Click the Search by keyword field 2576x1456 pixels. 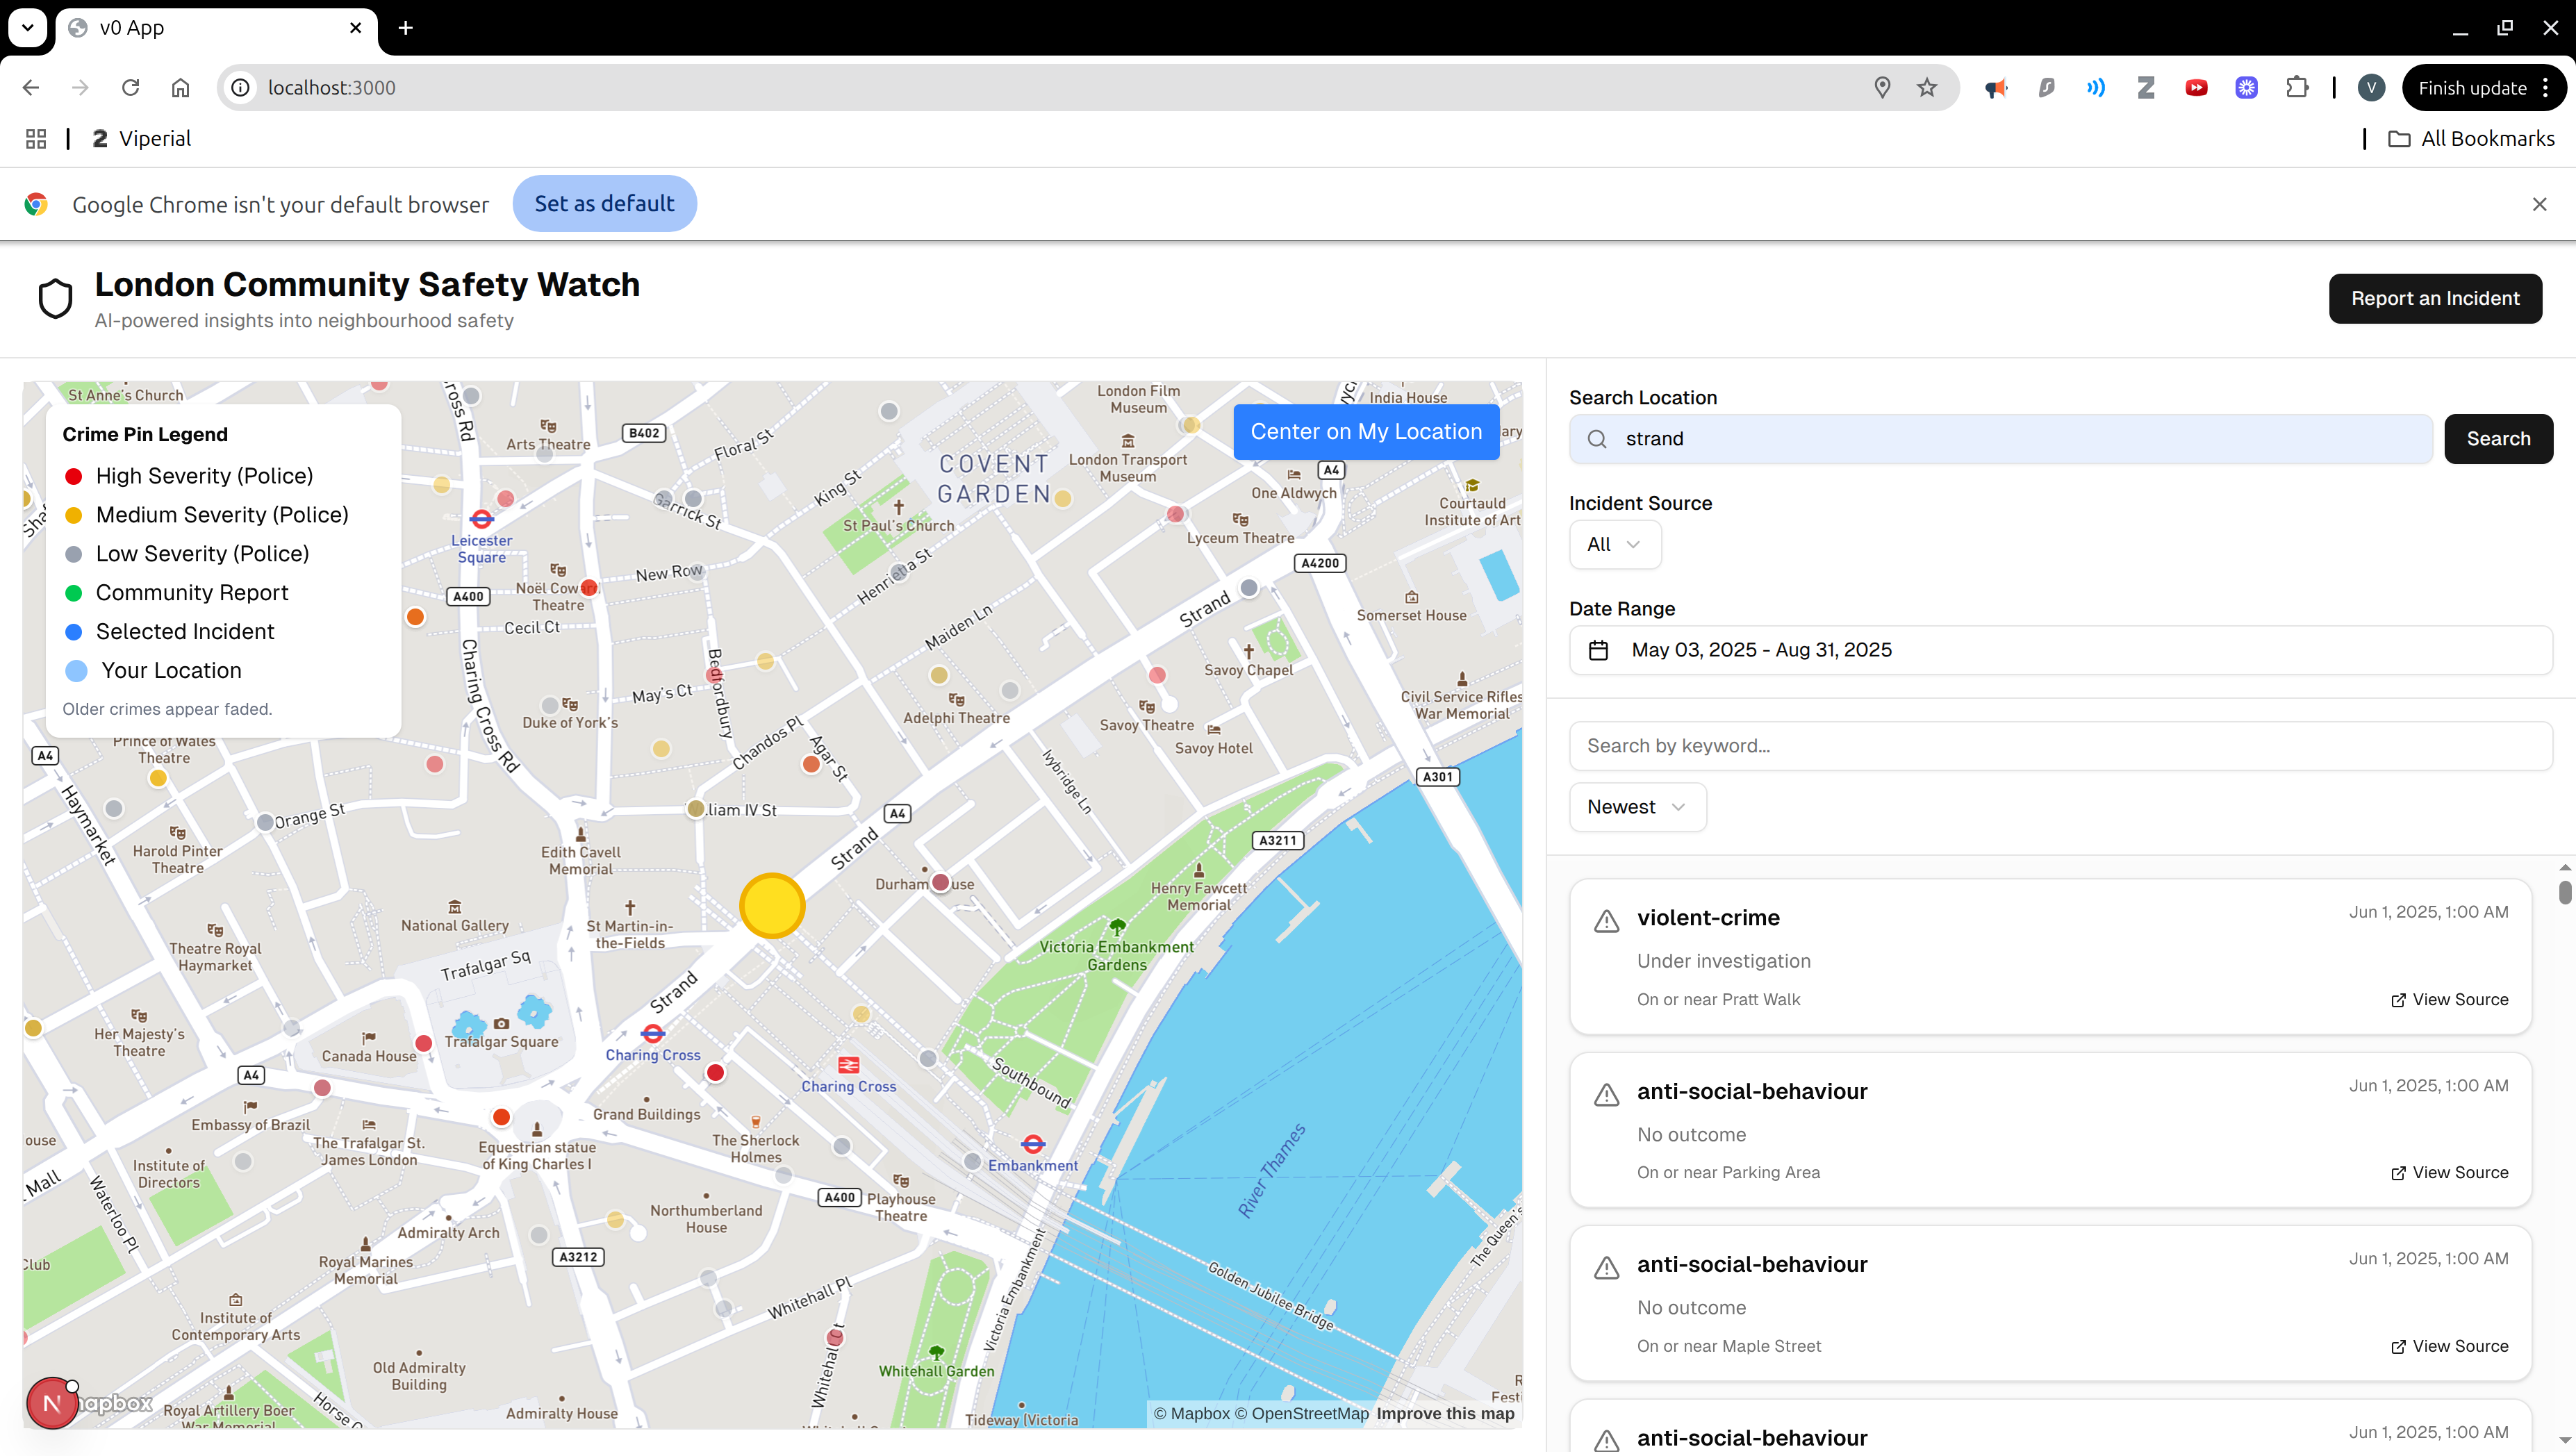click(2060, 746)
